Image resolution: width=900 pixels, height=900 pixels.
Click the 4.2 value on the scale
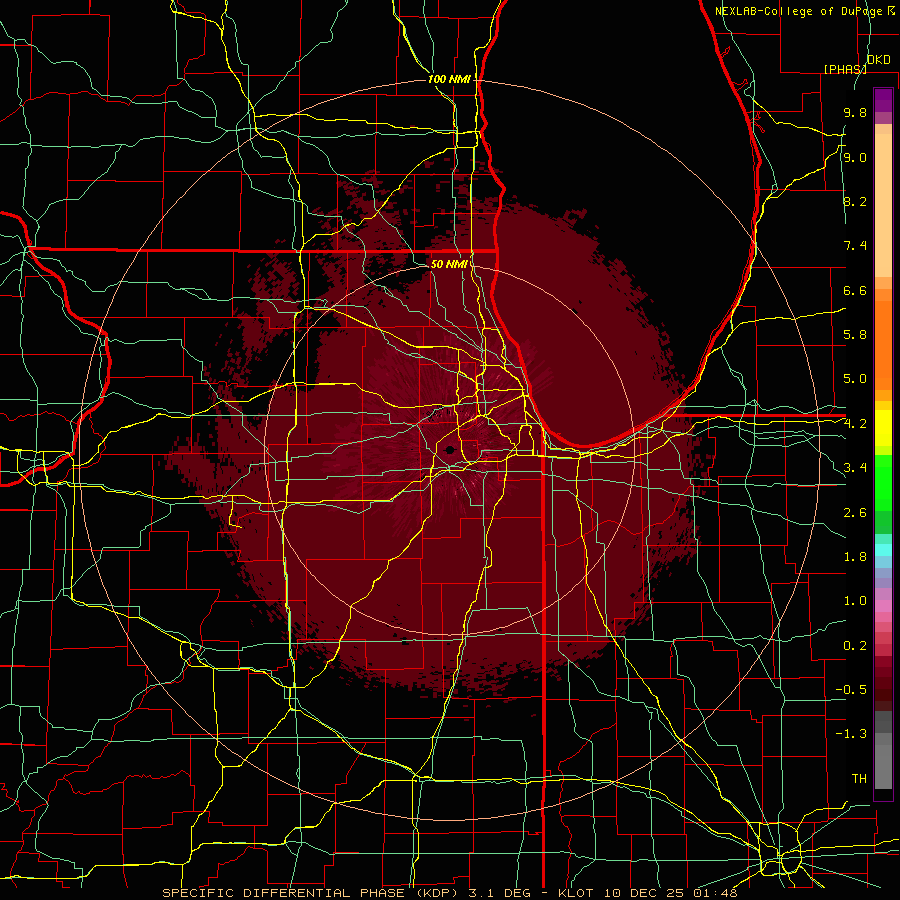click(x=855, y=424)
